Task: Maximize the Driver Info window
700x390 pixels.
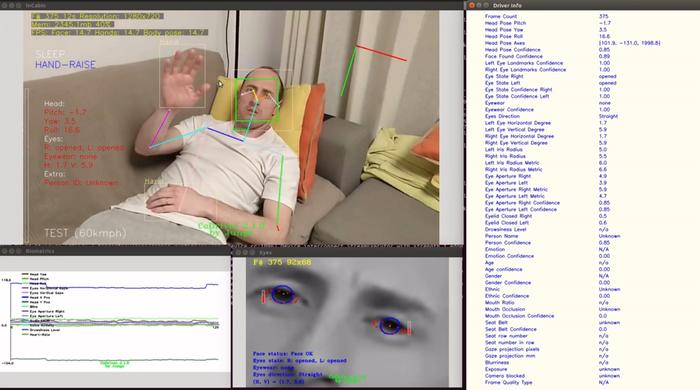Action: (x=486, y=5)
